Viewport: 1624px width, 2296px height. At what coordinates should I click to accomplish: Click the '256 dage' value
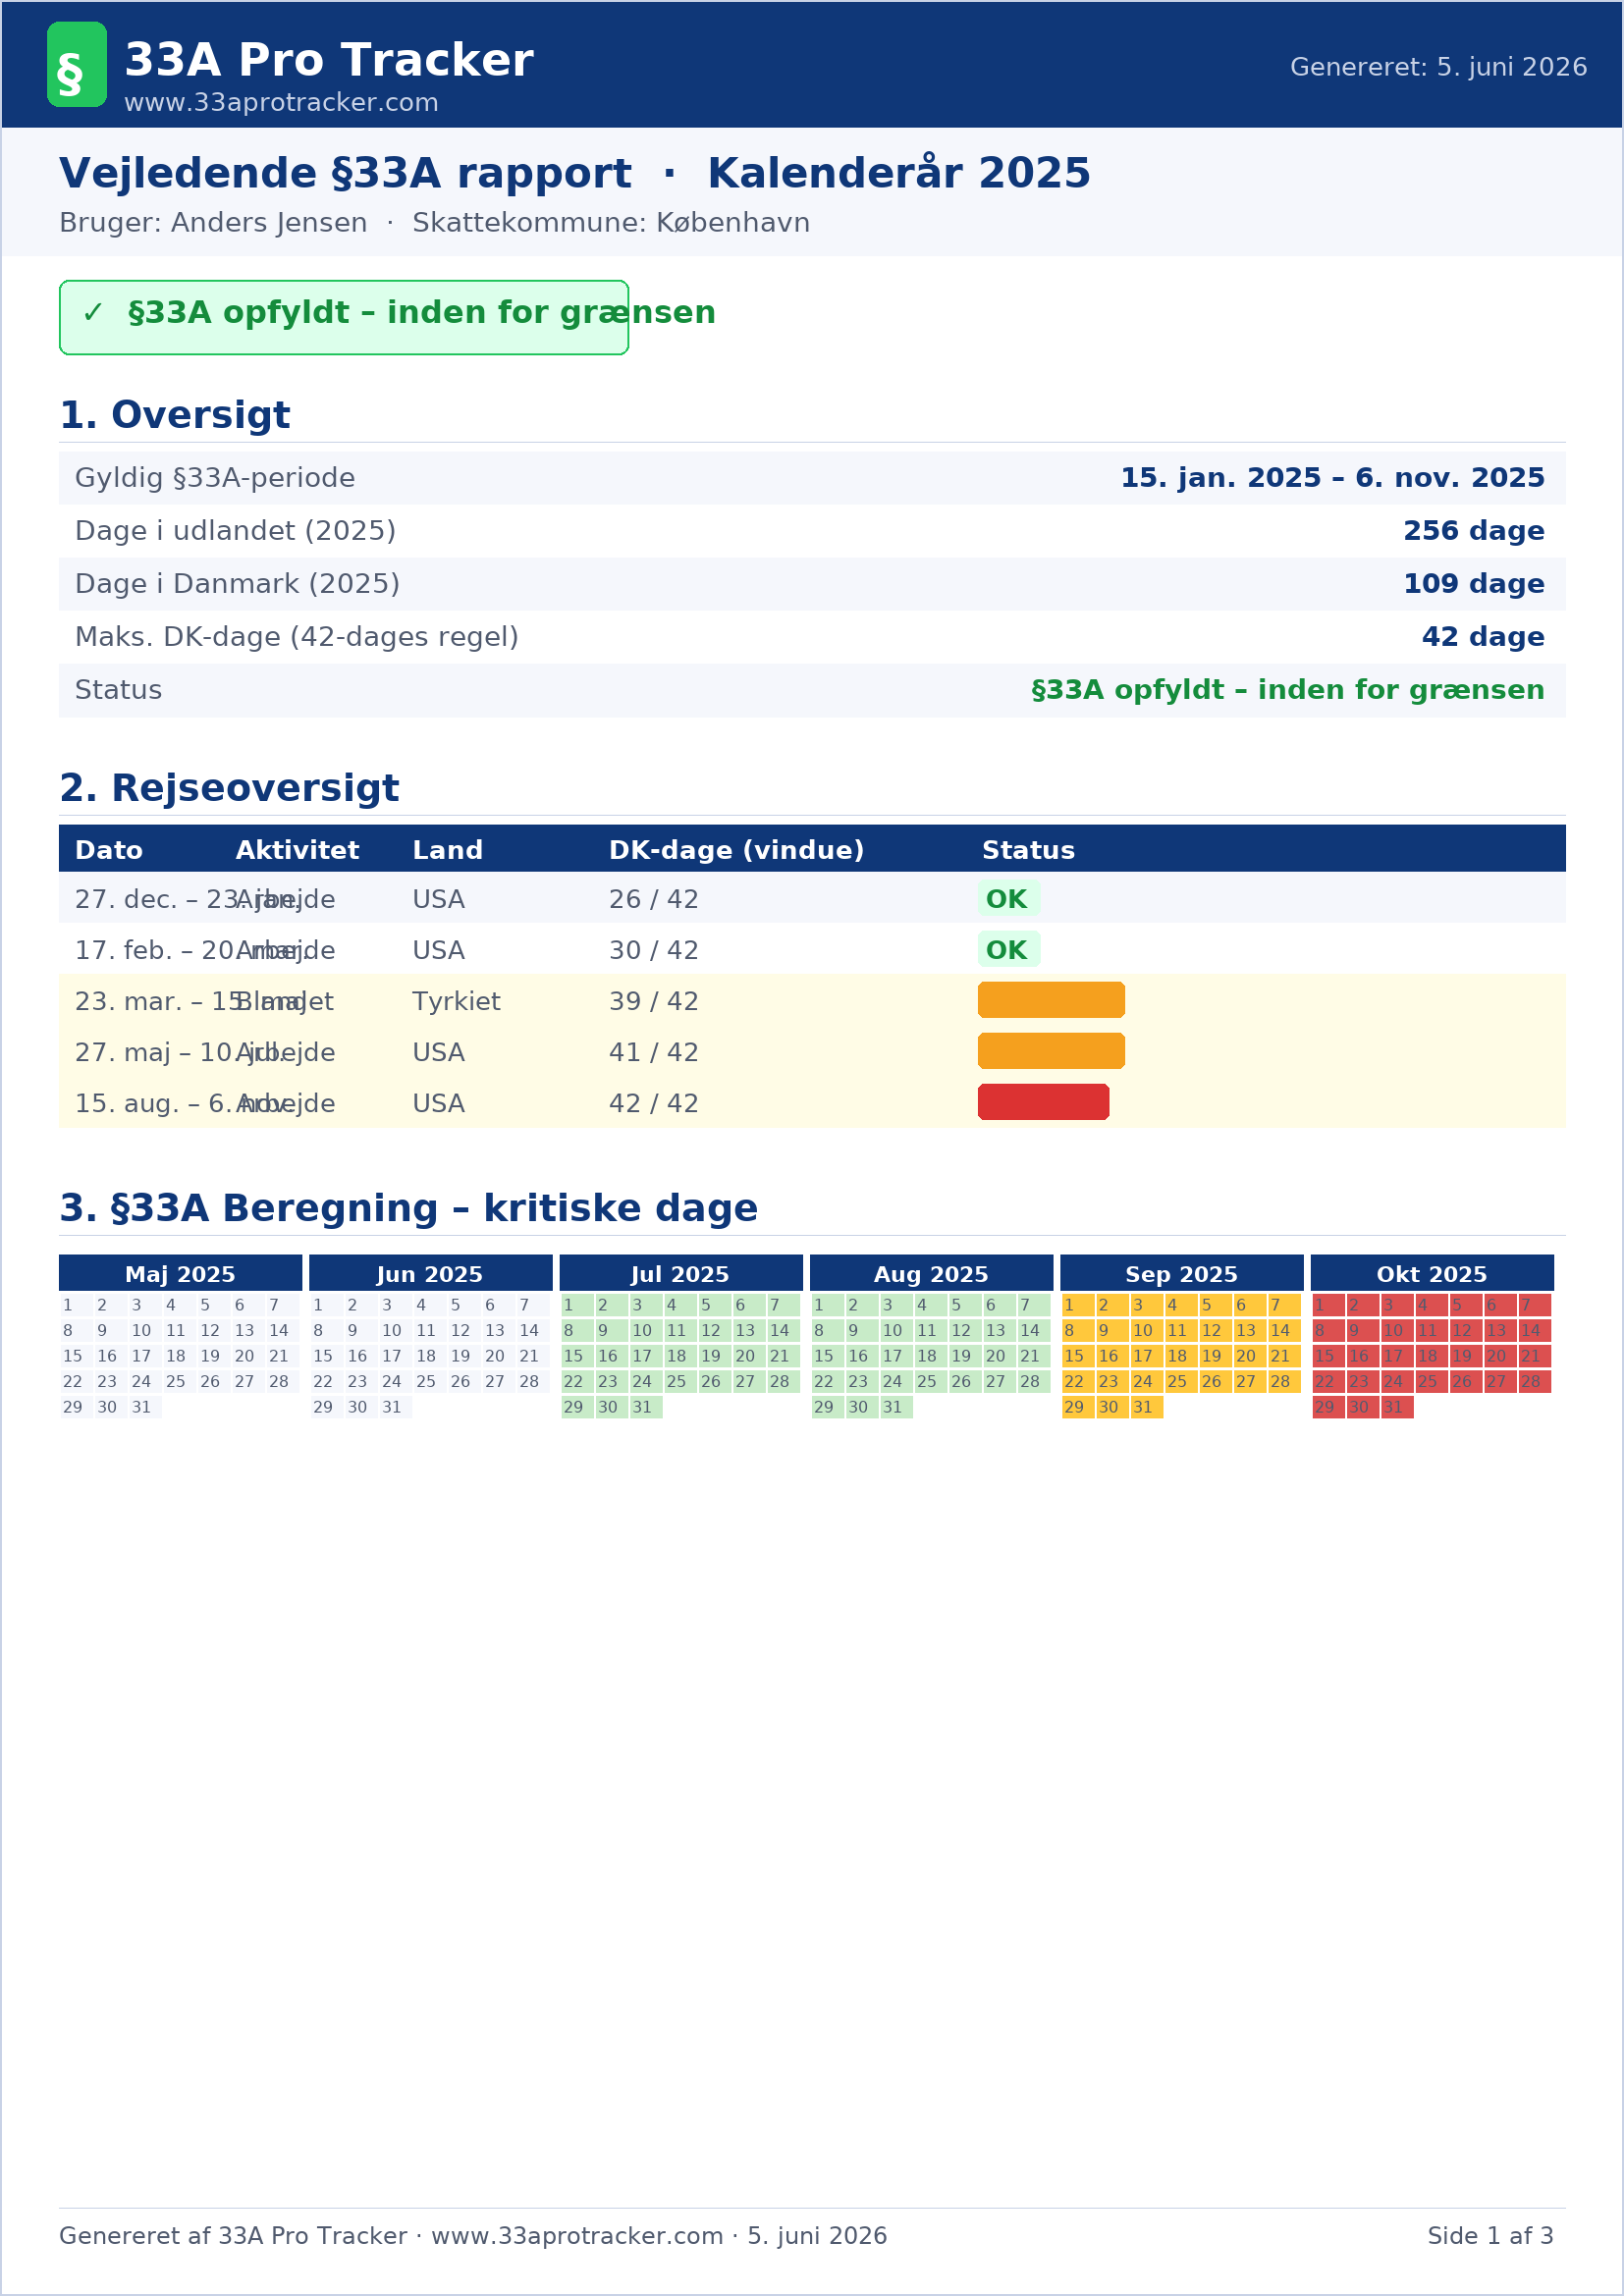(1473, 531)
